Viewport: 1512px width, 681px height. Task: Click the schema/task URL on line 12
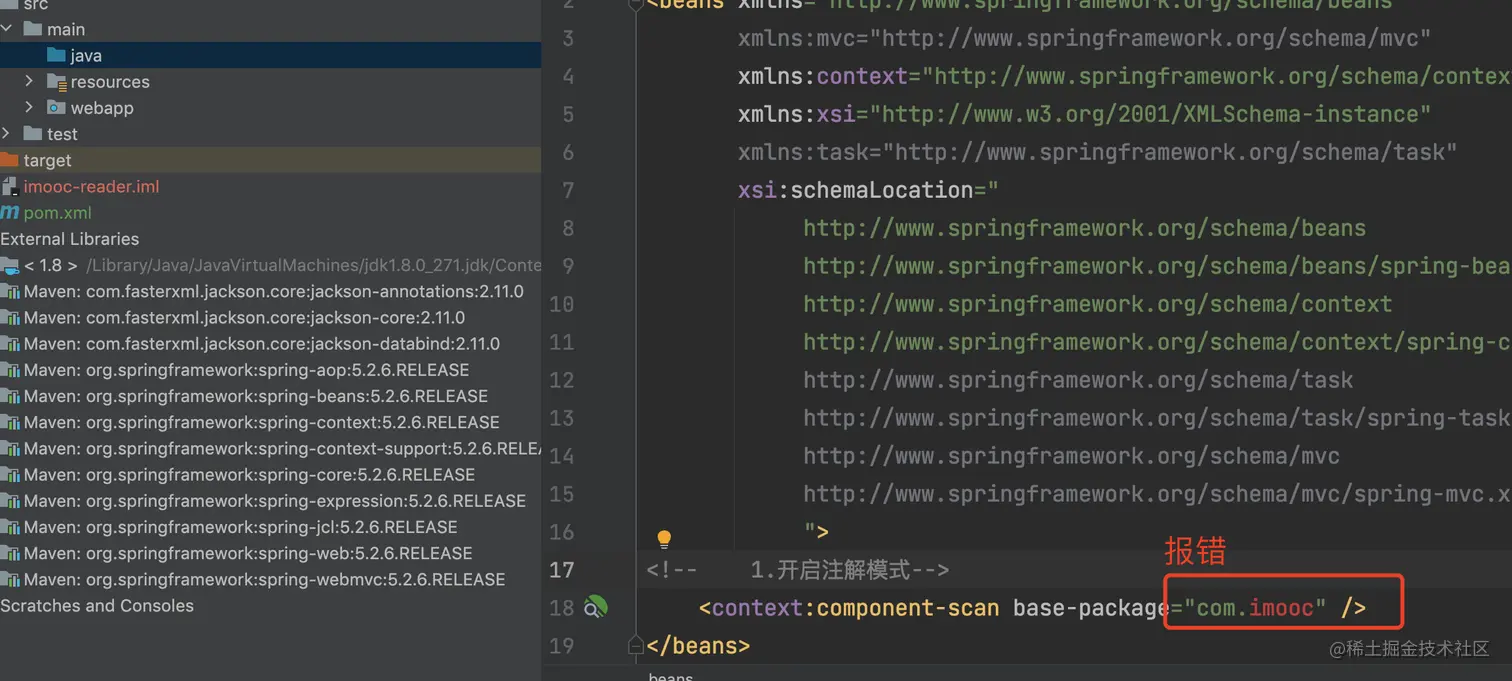(1078, 380)
